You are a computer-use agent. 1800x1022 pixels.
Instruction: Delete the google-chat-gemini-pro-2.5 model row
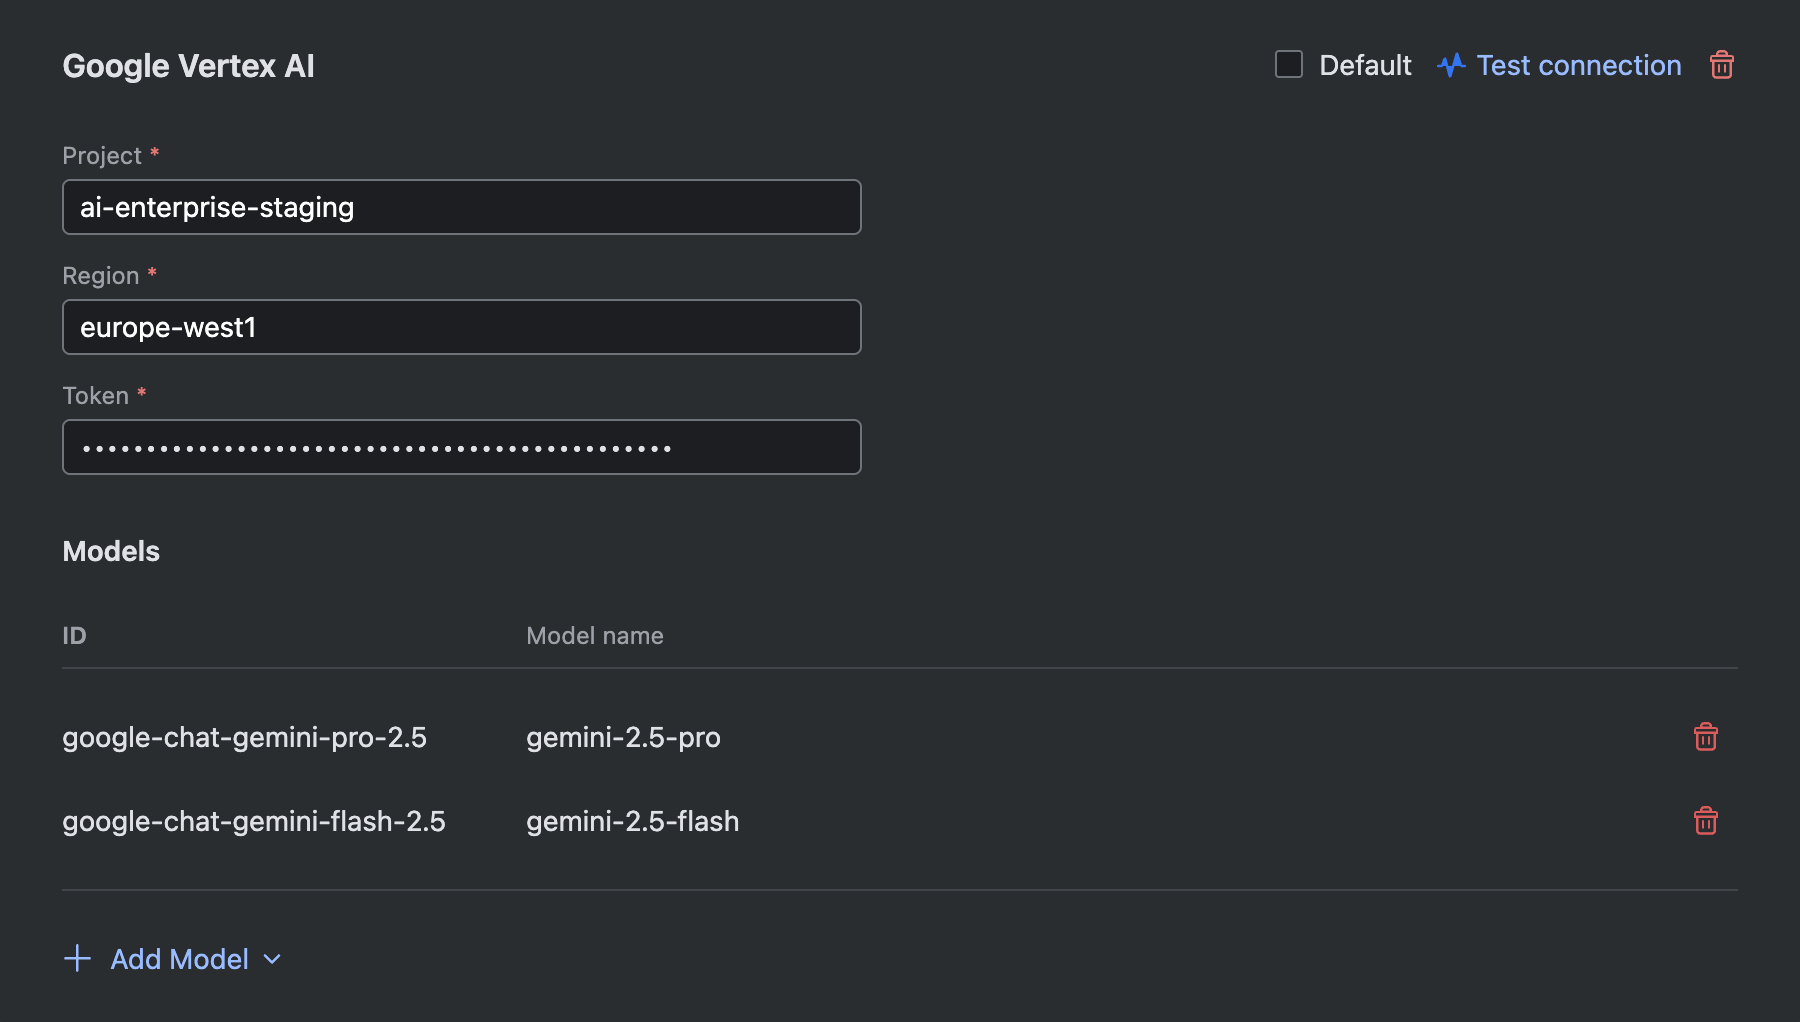click(x=1705, y=737)
